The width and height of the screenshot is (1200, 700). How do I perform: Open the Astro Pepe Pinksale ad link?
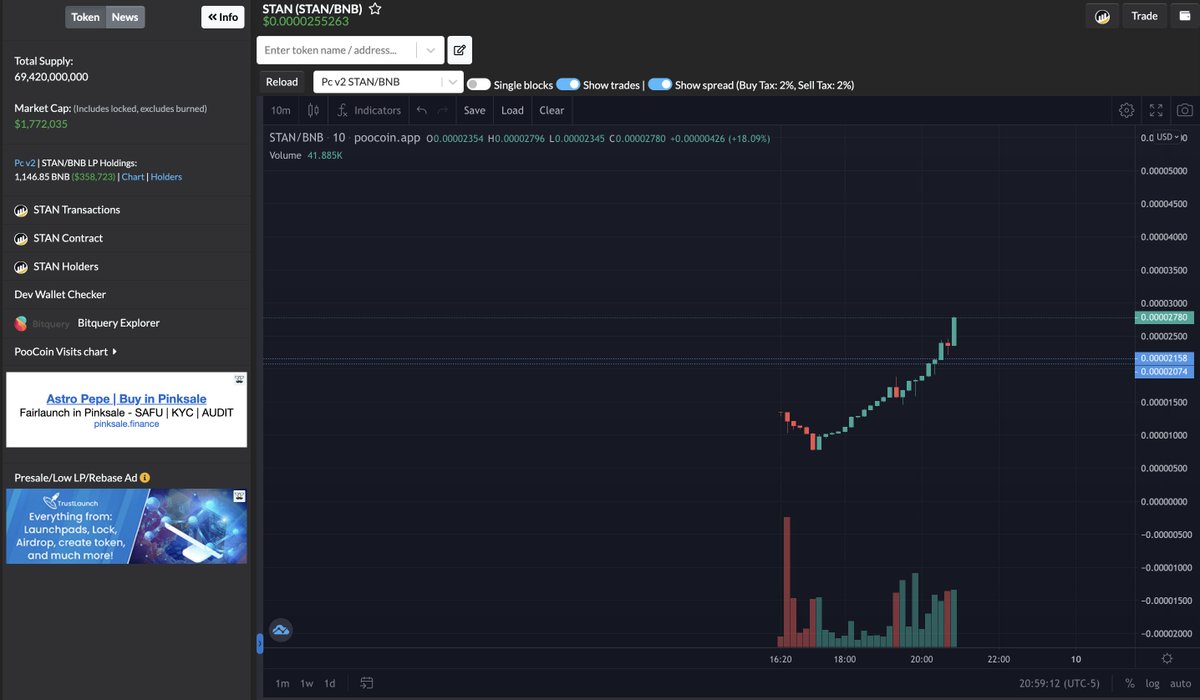126,399
